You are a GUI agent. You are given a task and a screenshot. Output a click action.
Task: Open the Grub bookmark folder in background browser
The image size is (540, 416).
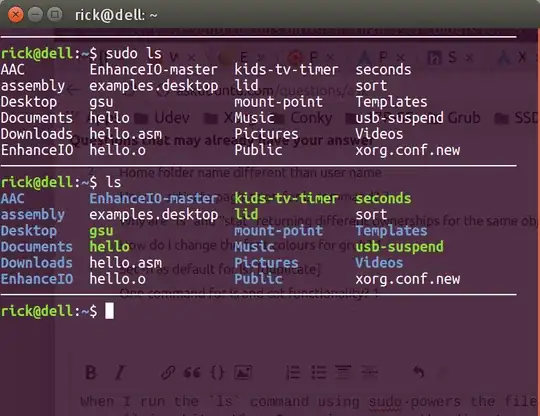click(x=464, y=118)
